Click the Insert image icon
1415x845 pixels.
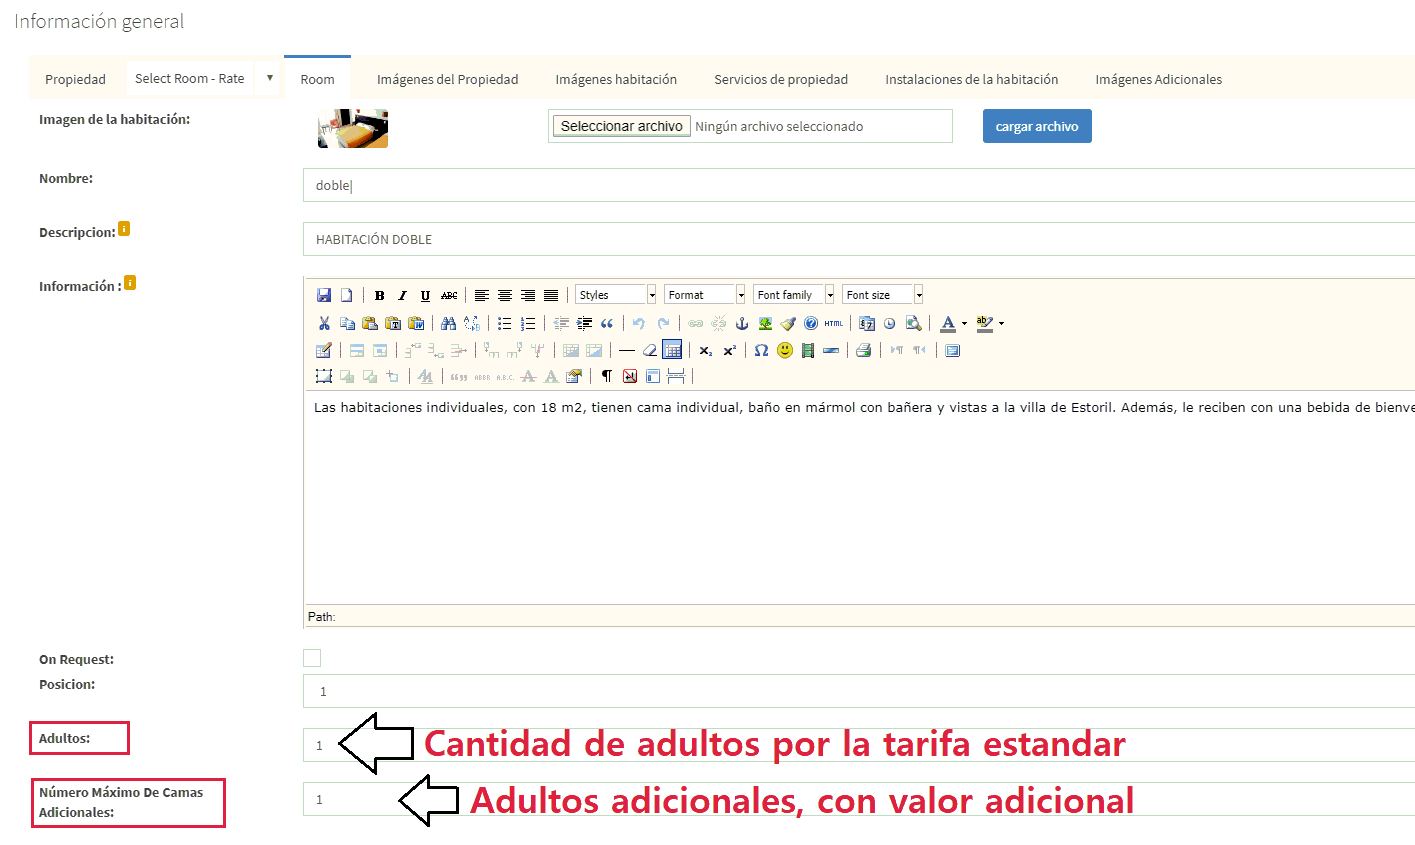(764, 323)
